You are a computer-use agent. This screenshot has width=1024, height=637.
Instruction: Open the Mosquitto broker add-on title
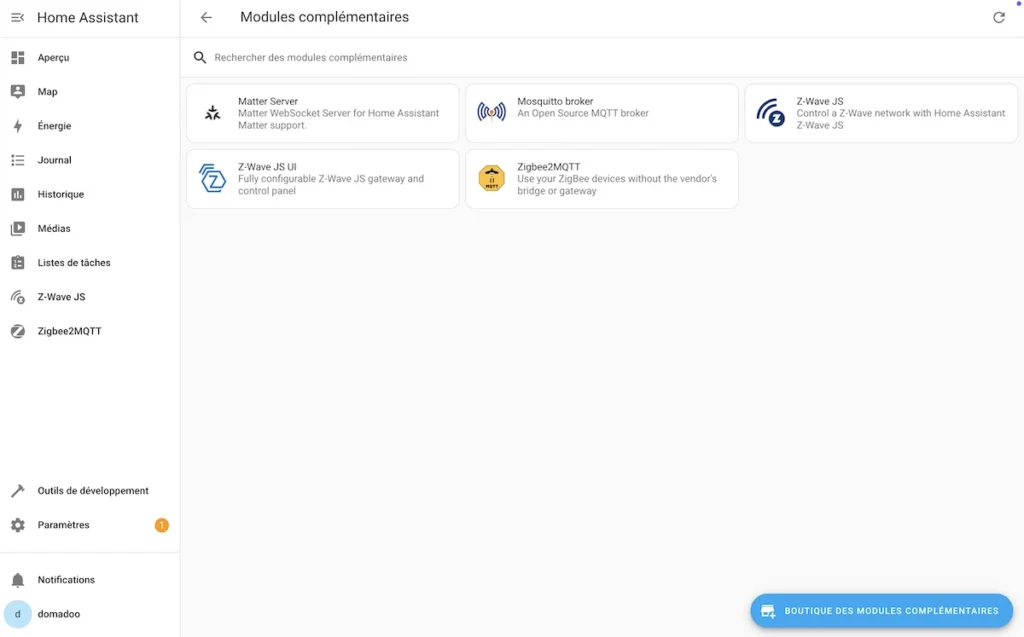pyautogui.click(x=555, y=101)
